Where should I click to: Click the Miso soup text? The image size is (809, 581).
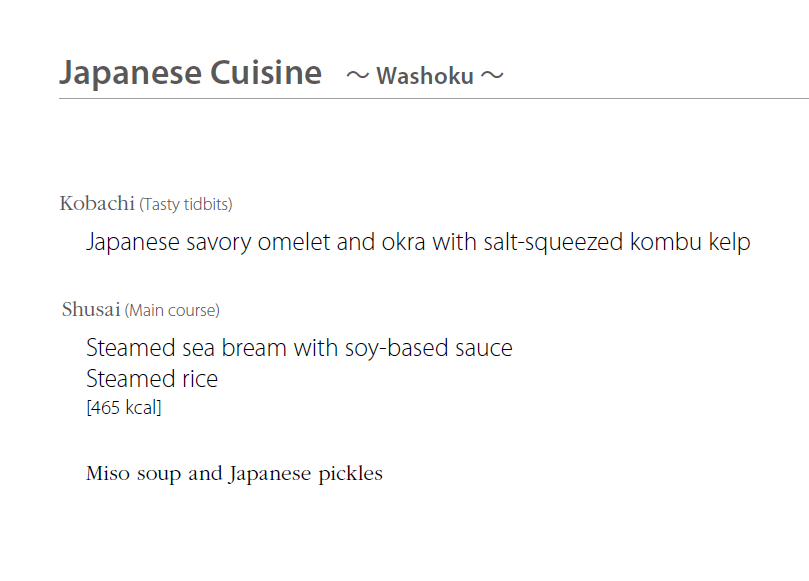pos(134,474)
